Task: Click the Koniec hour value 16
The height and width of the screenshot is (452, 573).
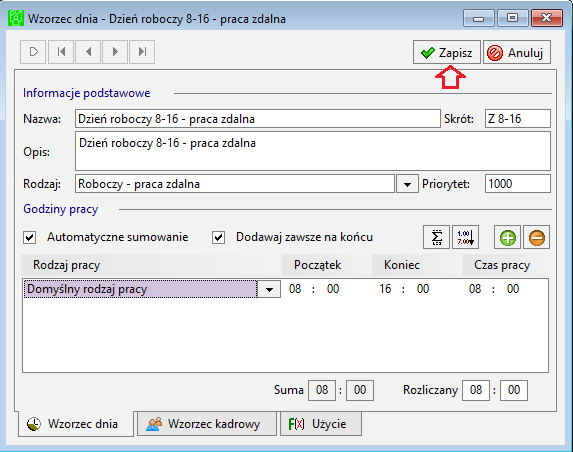Action: tap(385, 289)
